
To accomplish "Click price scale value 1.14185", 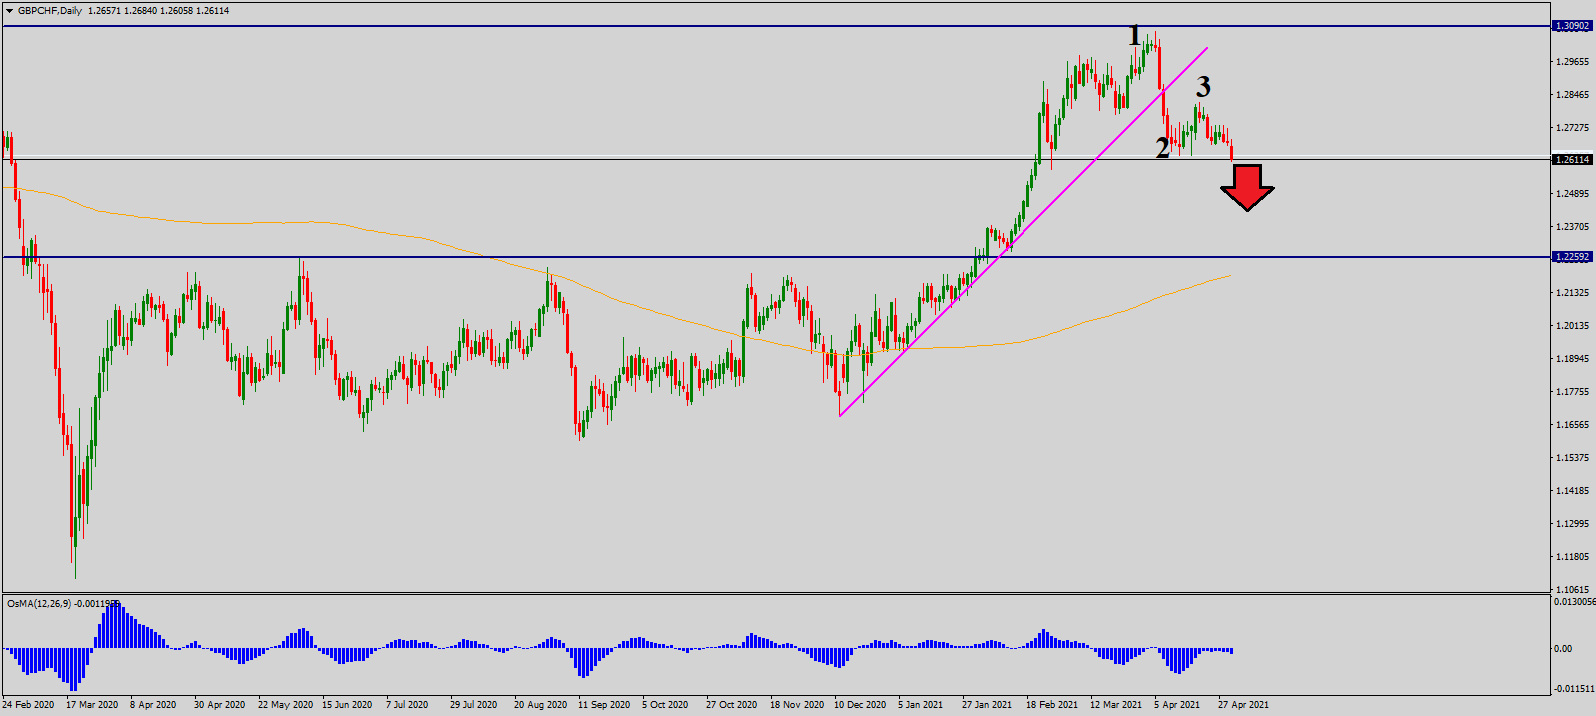I will click(1573, 491).
